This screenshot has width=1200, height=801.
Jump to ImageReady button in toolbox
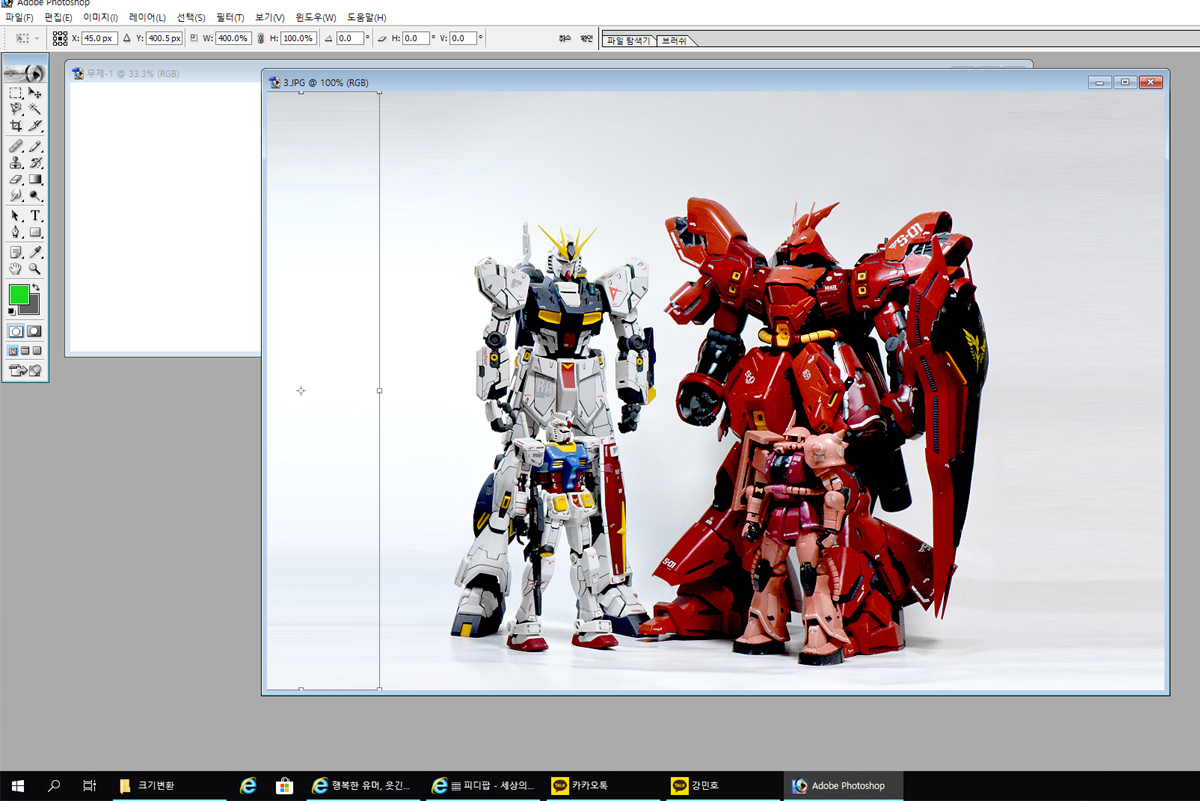(25, 370)
